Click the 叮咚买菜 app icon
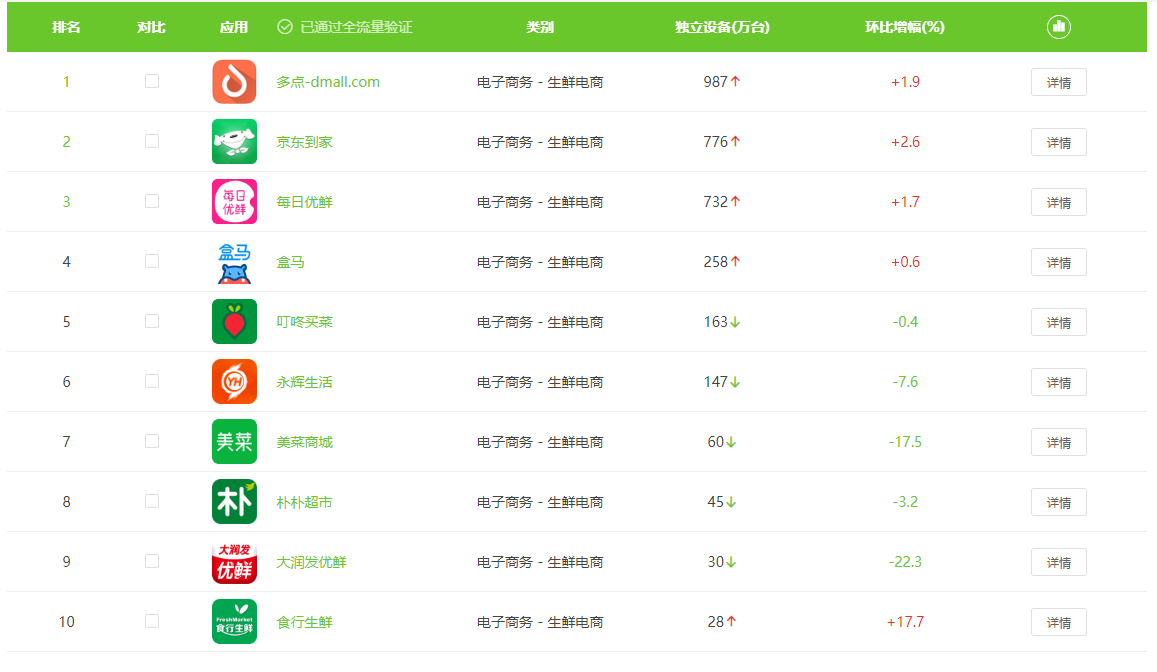This screenshot has width=1157, height=672. click(234, 322)
